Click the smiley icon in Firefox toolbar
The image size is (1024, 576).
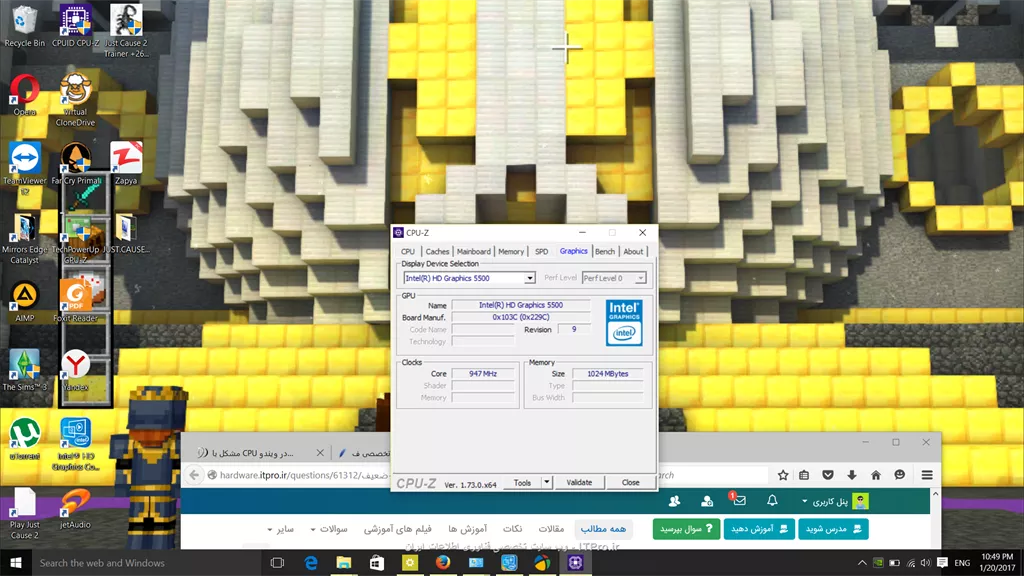[x=900, y=475]
